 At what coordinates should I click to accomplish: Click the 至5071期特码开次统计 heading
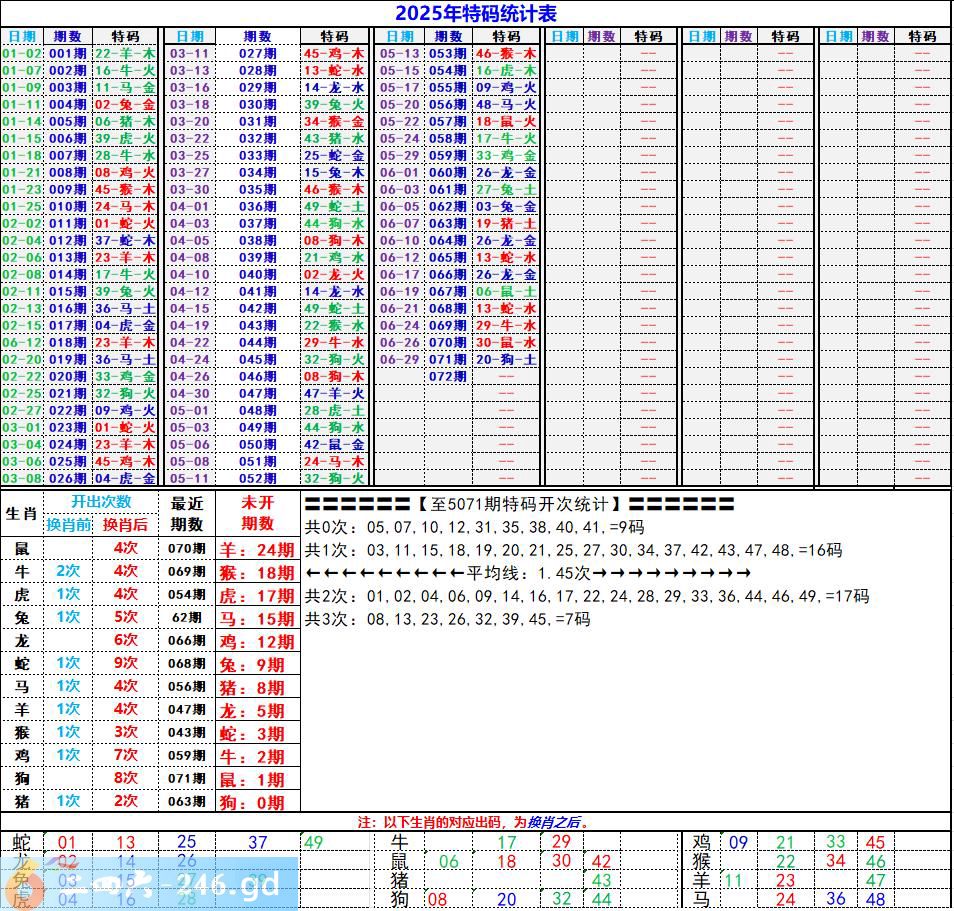(x=519, y=504)
